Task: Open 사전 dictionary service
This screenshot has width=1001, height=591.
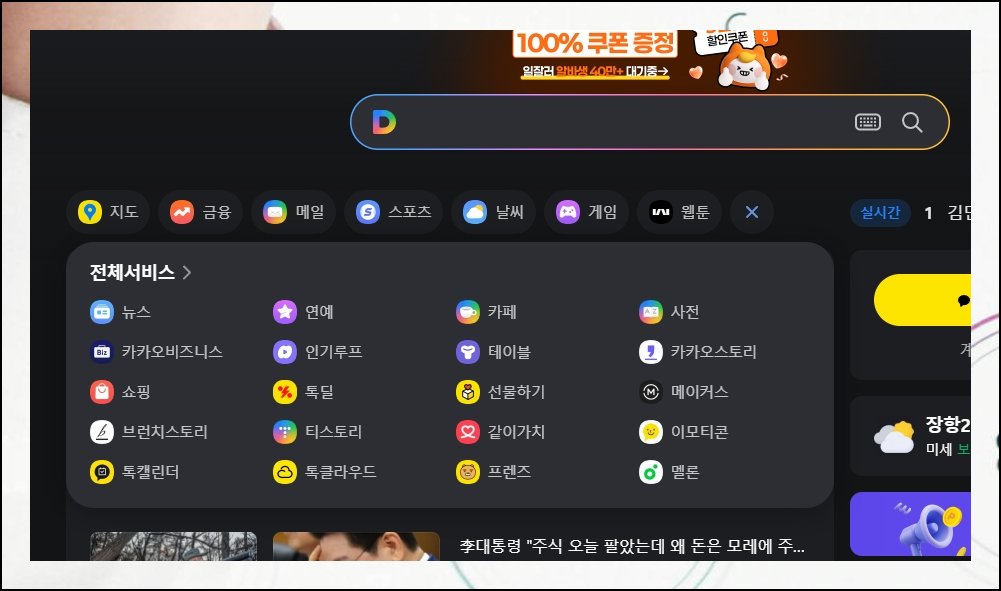Action: tap(669, 312)
